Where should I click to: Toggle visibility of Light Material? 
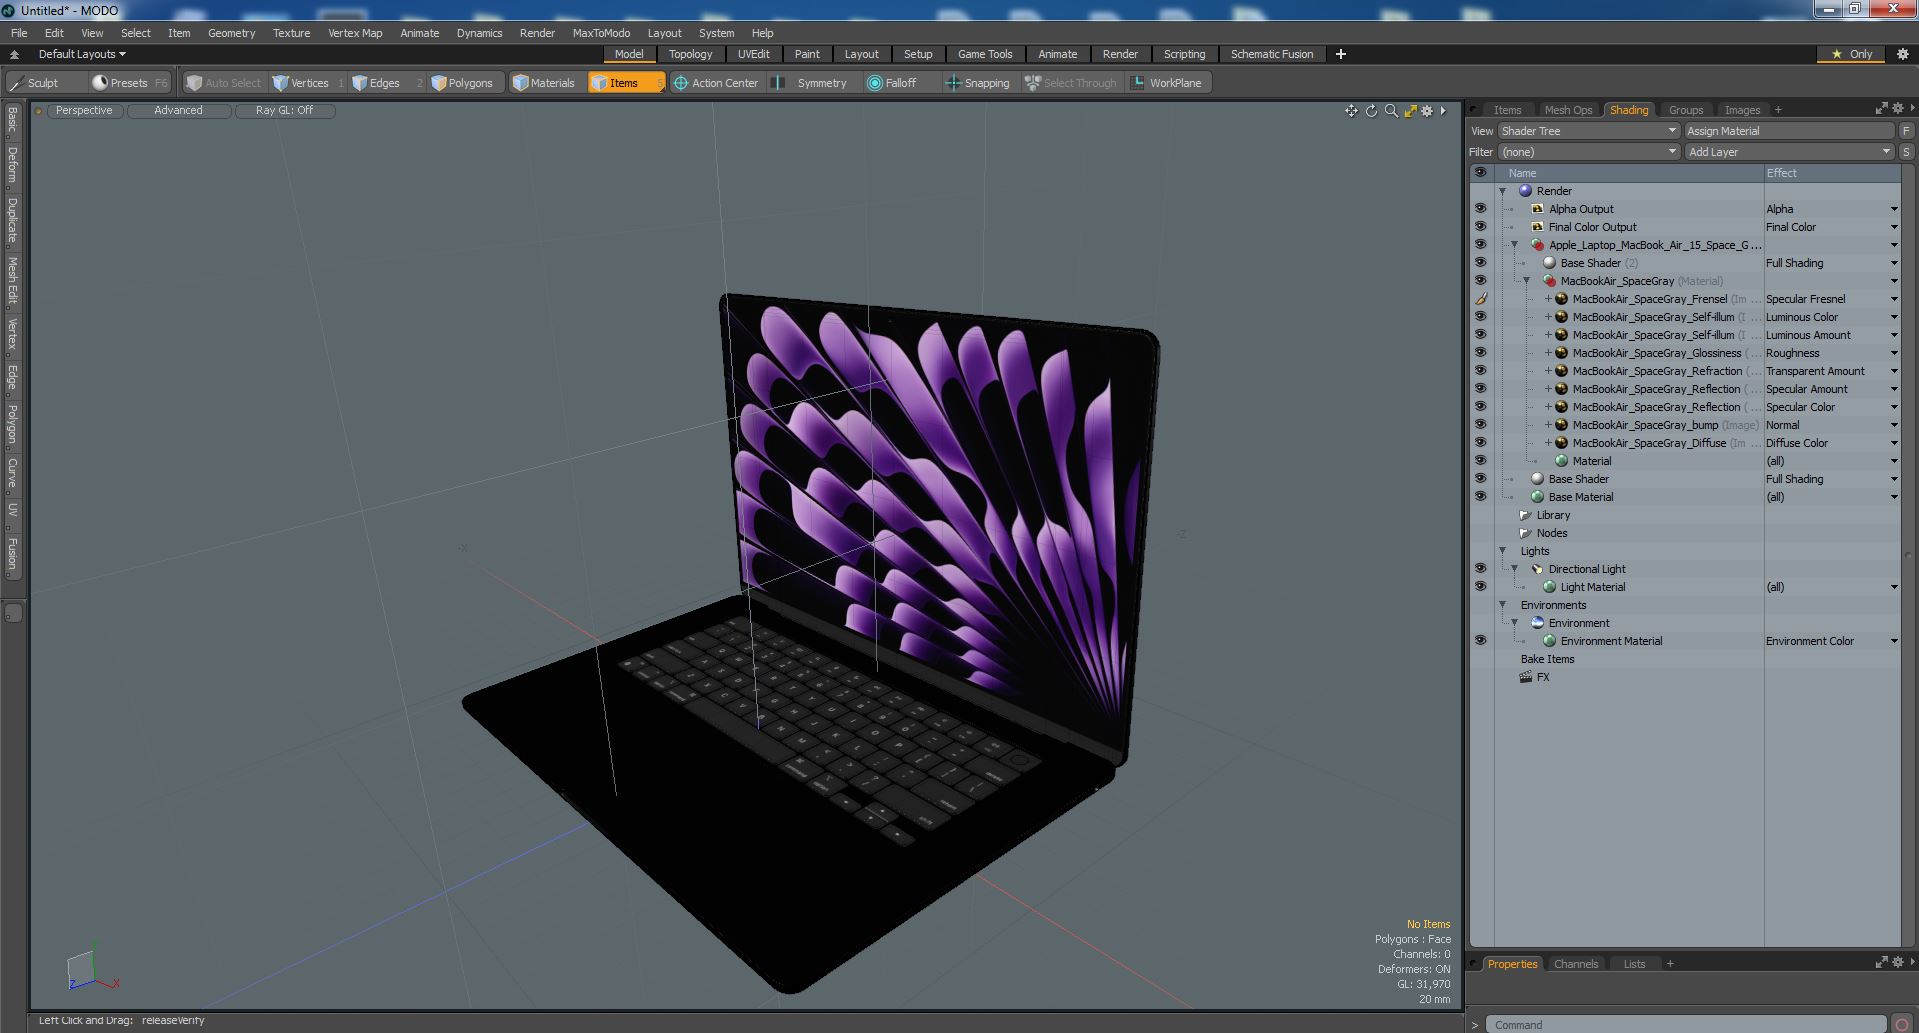(1480, 587)
